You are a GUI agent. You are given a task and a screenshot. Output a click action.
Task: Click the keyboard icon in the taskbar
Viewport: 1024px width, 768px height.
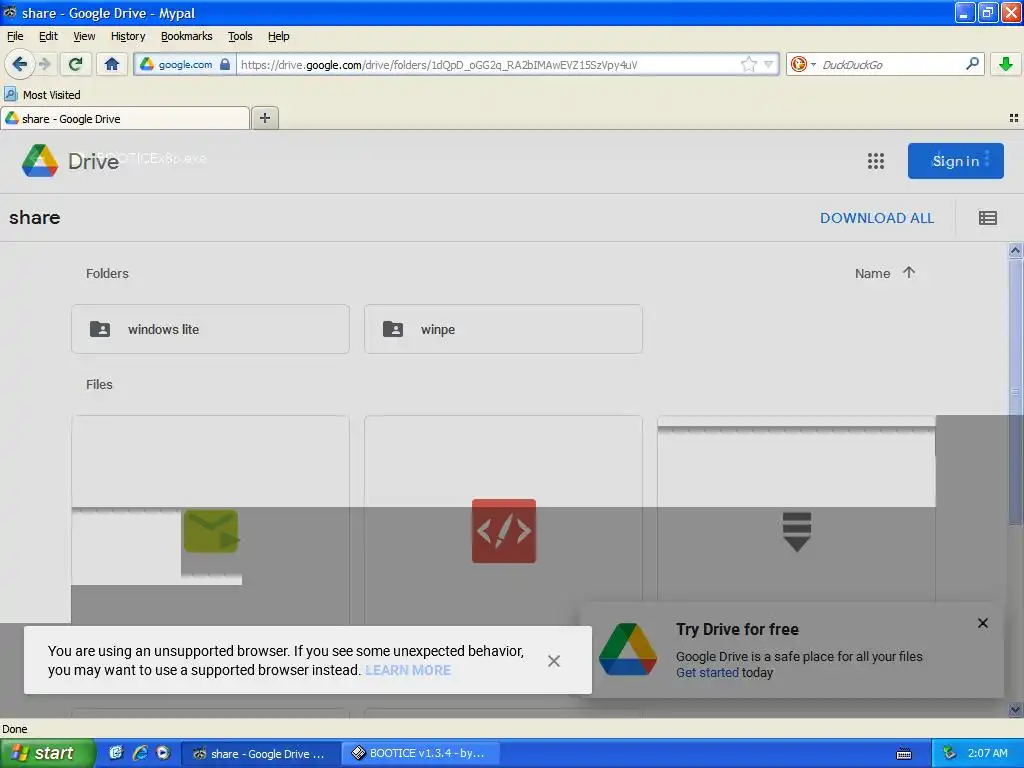coord(904,754)
